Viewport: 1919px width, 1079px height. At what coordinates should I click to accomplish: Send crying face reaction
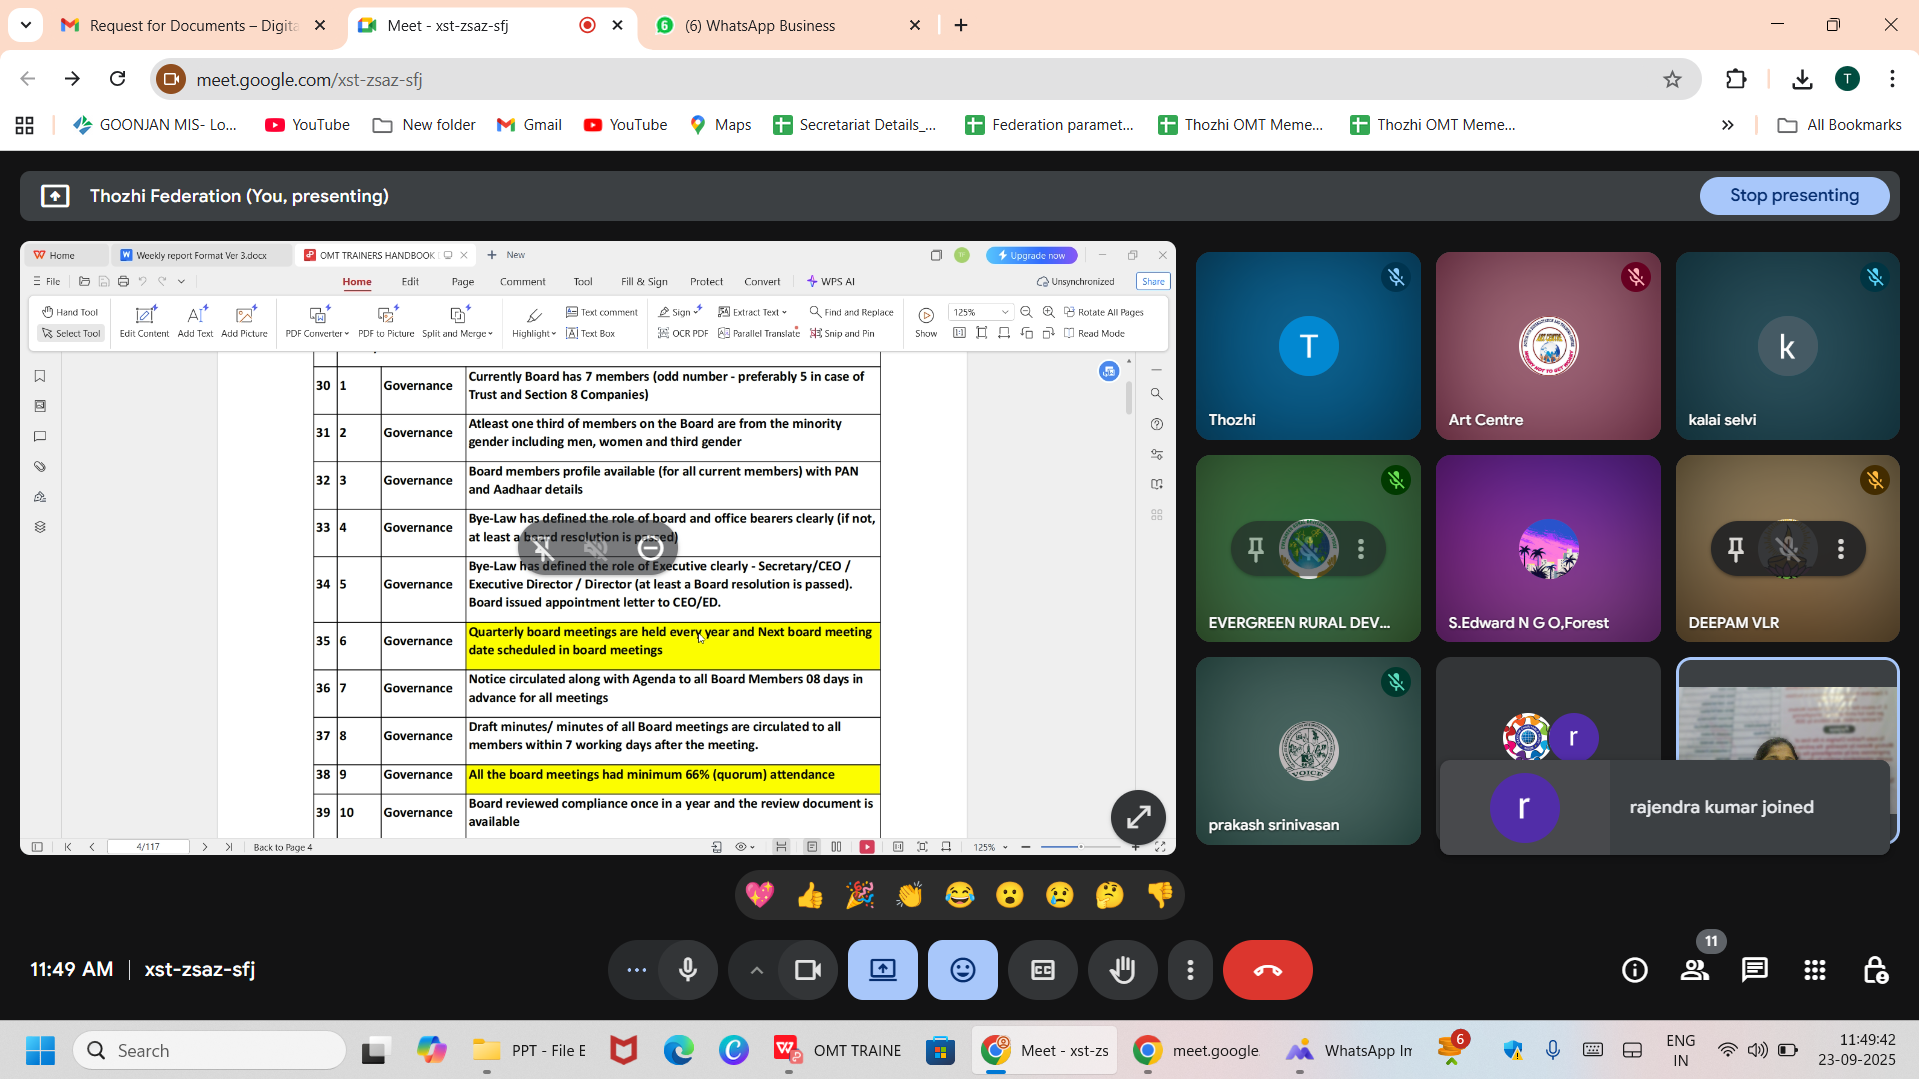(1060, 894)
